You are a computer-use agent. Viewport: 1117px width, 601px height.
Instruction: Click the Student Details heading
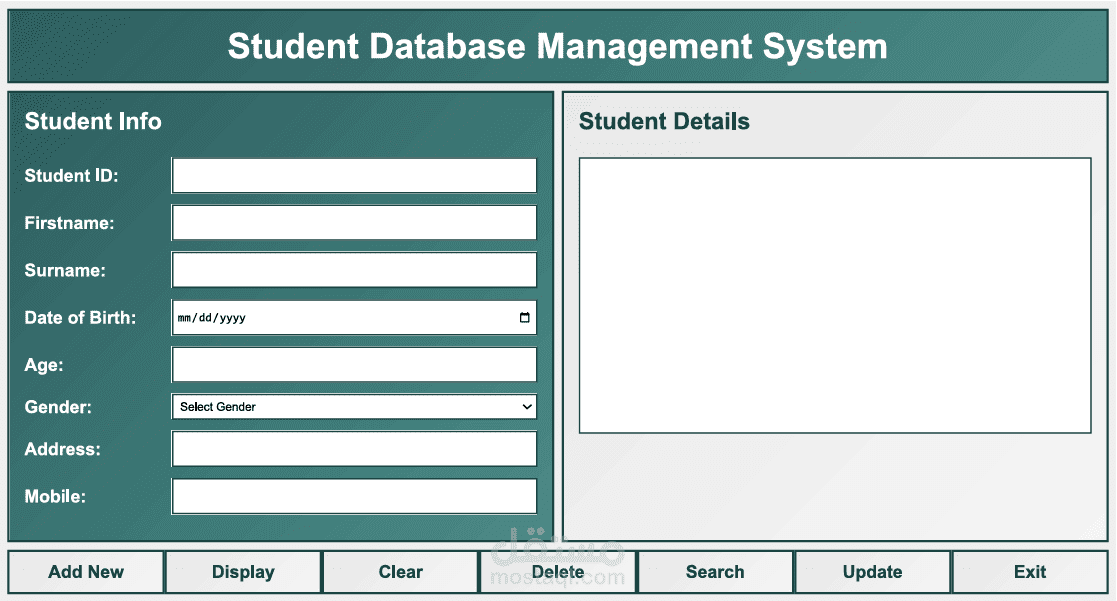pyautogui.click(x=664, y=121)
